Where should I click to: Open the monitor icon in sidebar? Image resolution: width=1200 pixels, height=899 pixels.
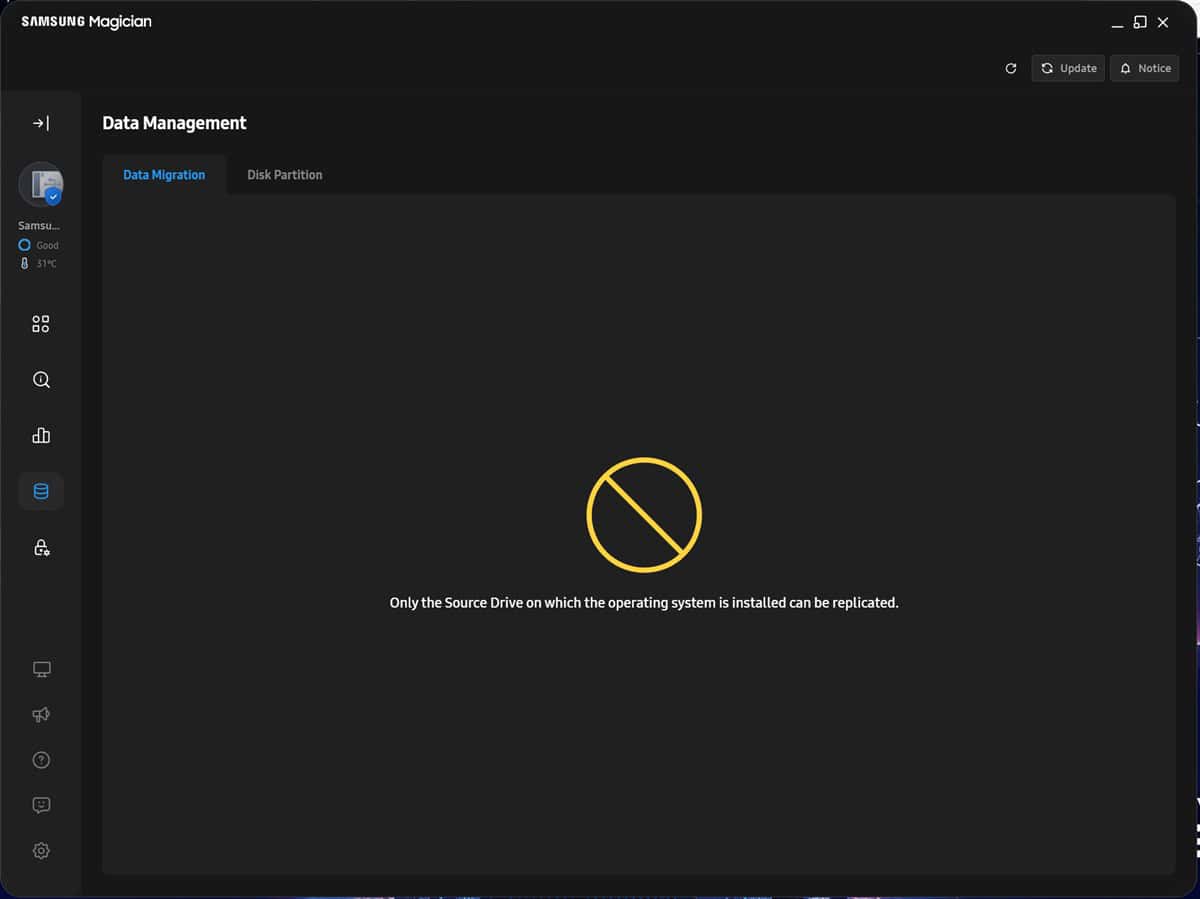(41, 669)
